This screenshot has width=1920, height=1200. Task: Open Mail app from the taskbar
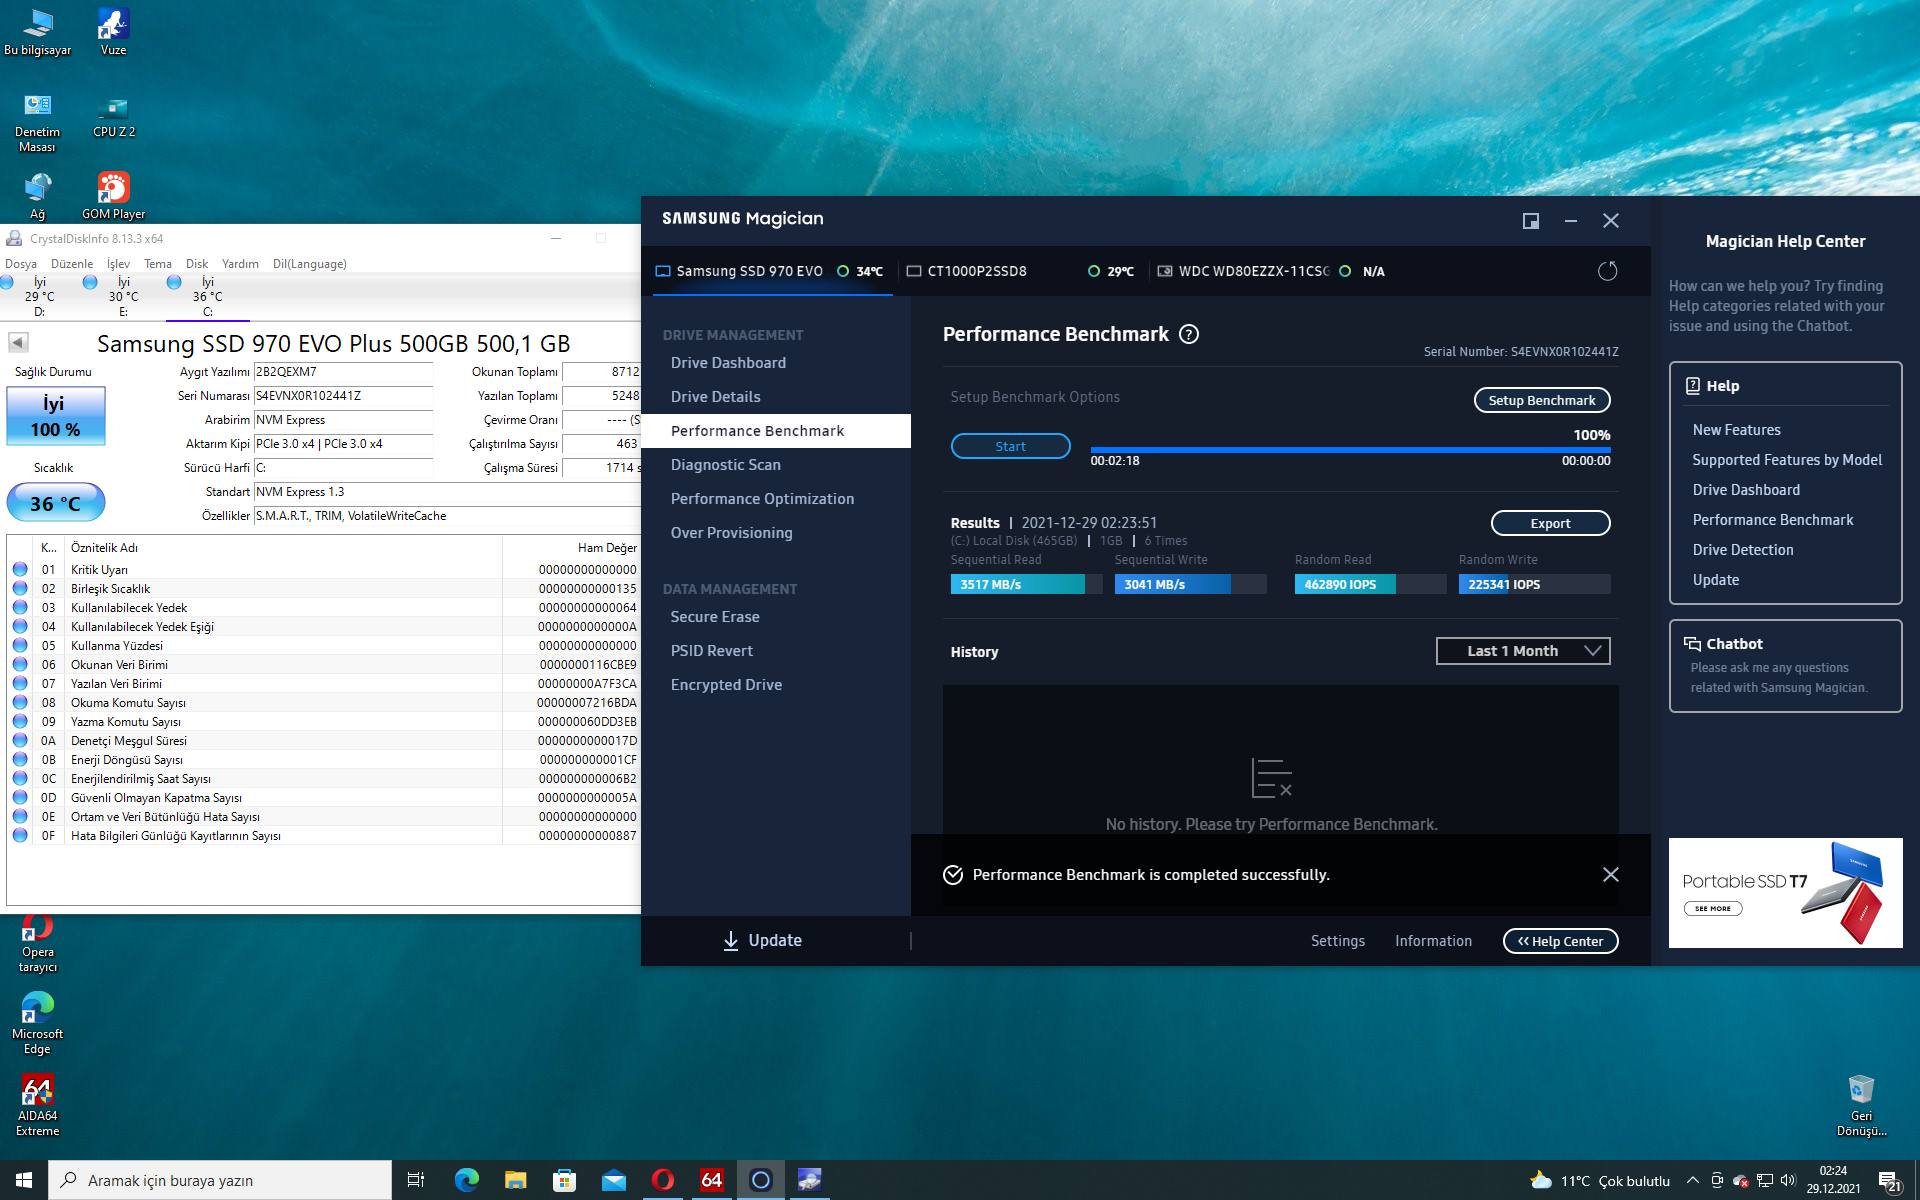pos(613,1180)
